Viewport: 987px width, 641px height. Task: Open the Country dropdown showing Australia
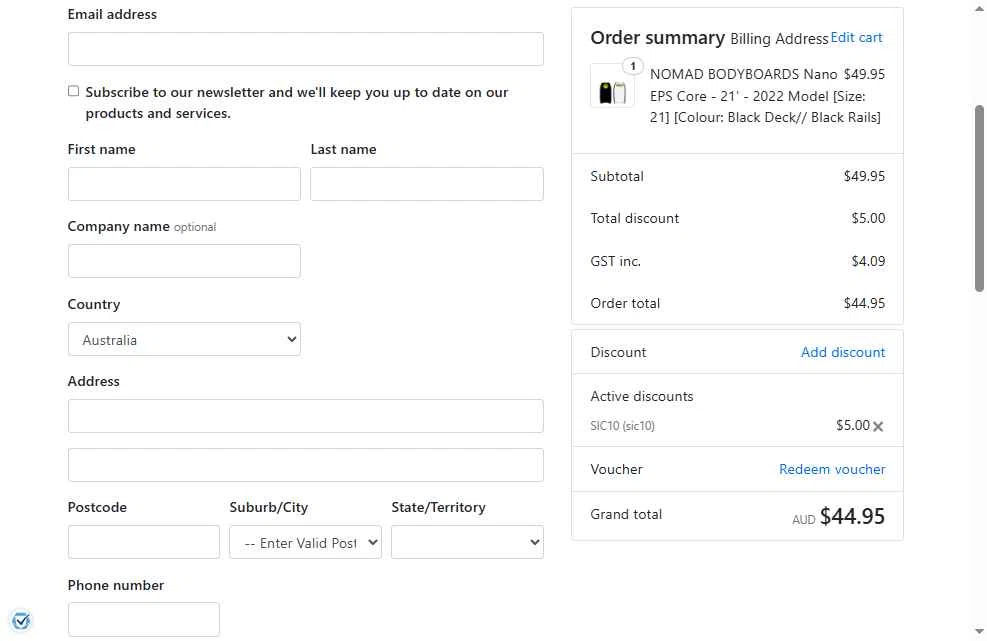[184, 339]
